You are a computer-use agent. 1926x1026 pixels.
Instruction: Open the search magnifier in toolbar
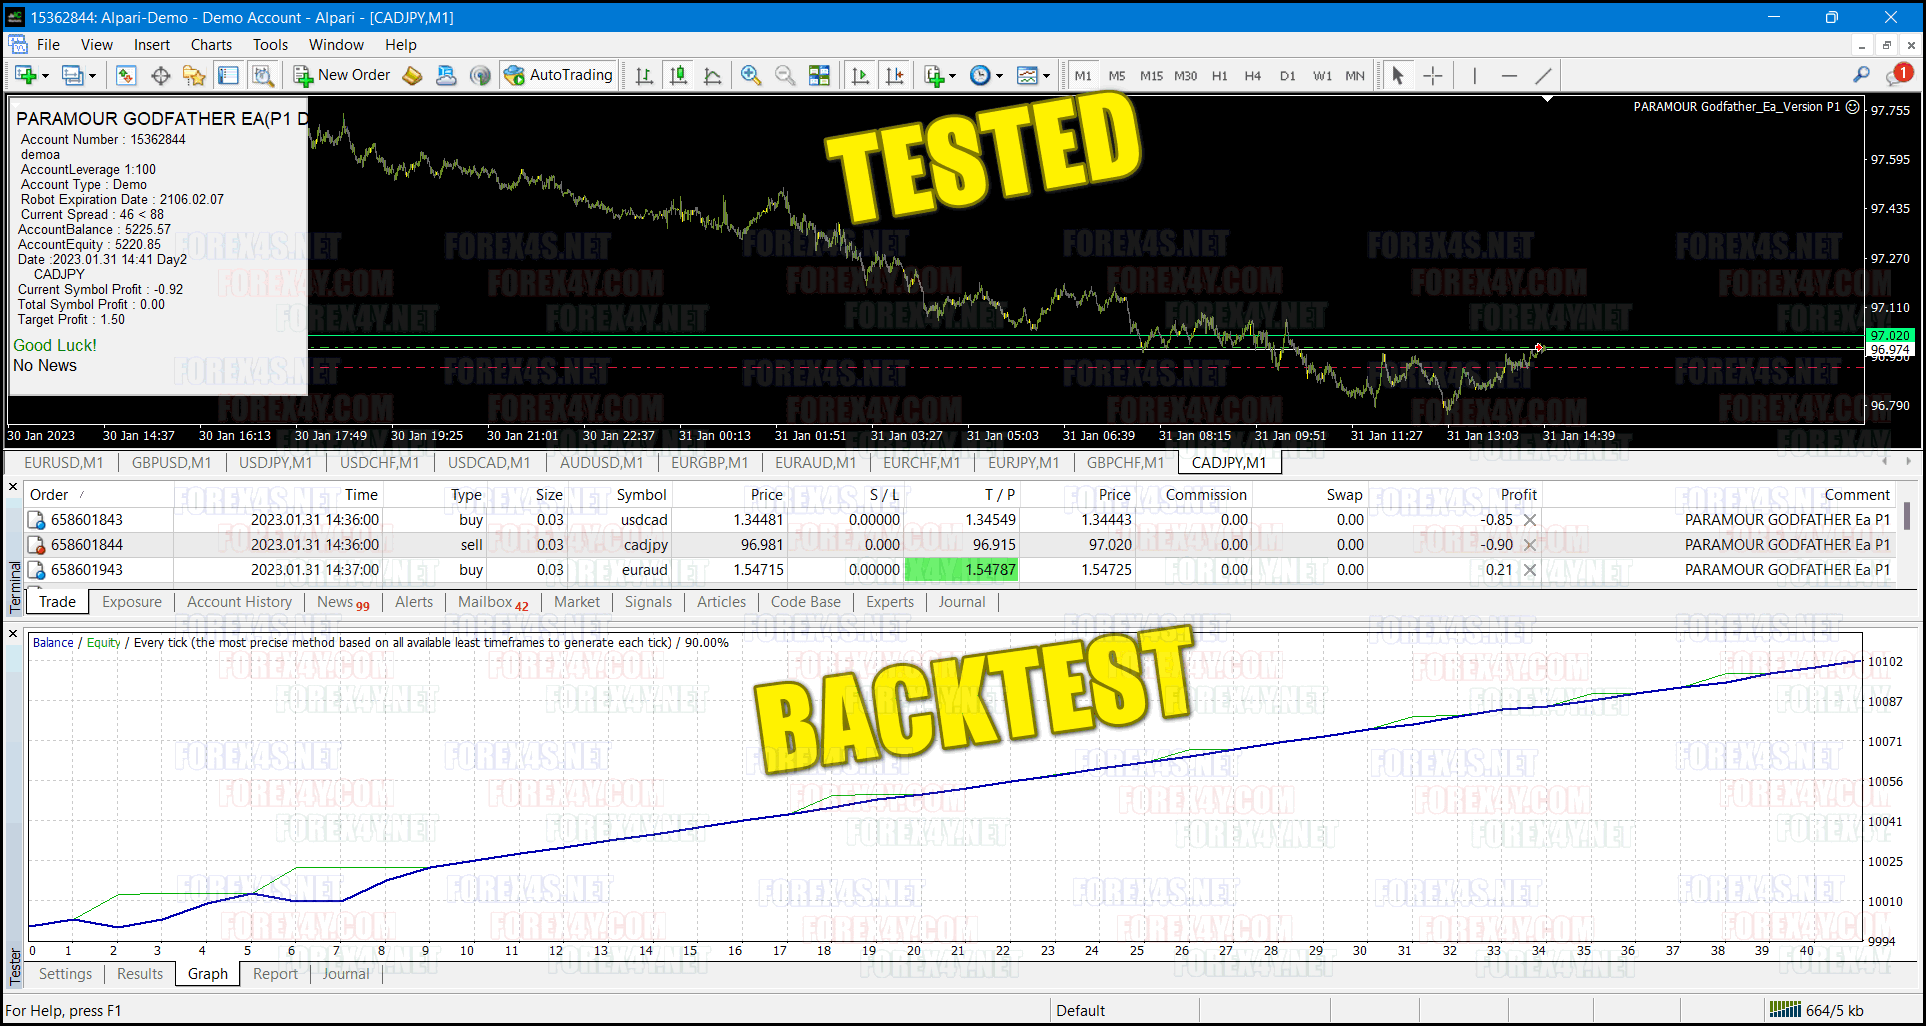1860,75
